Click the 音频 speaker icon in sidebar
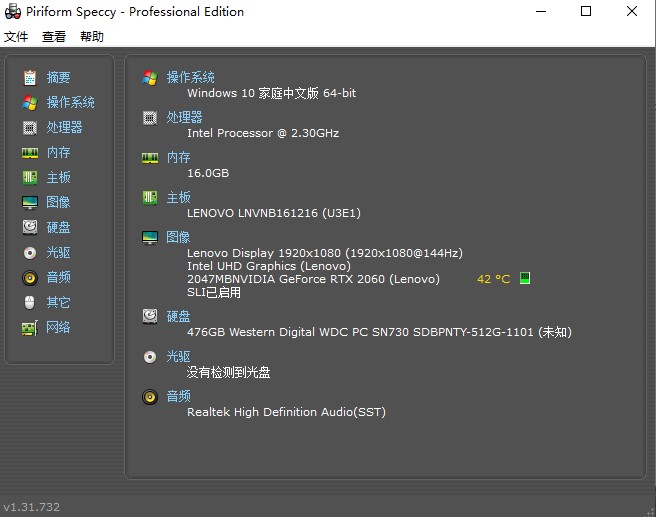The image size is (656, 517). pyautogui.click(x=30, y=277)
